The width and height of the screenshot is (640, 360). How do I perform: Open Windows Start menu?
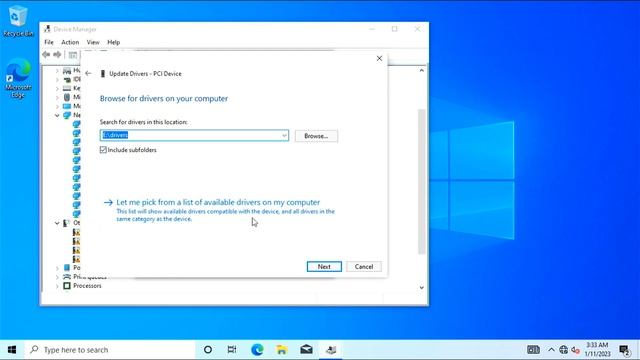pos(12,350)
